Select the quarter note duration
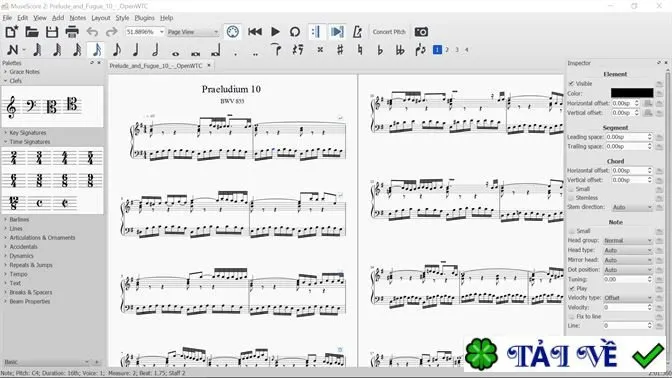 (x=136, y=50)
